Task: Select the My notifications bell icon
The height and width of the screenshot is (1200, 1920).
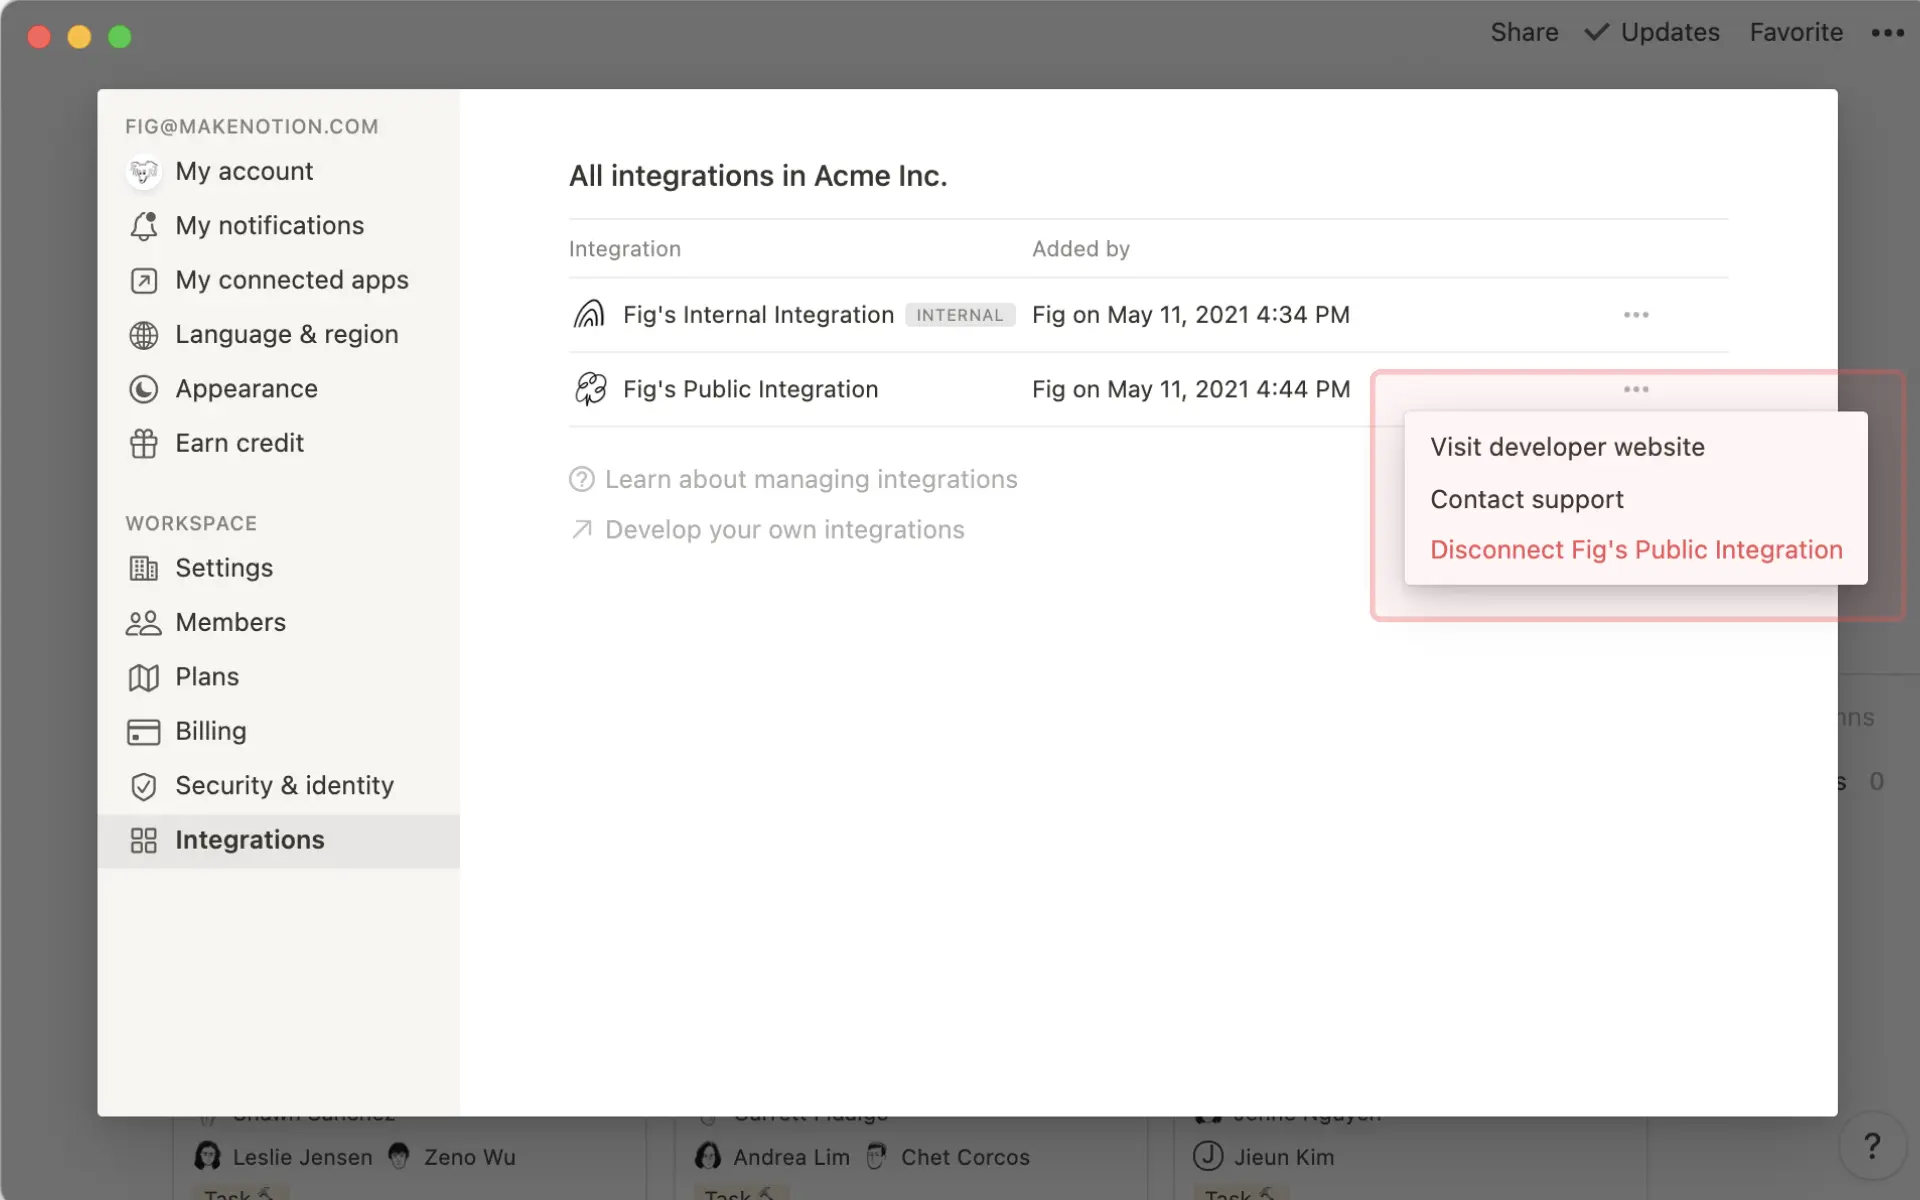Action: 144,226
